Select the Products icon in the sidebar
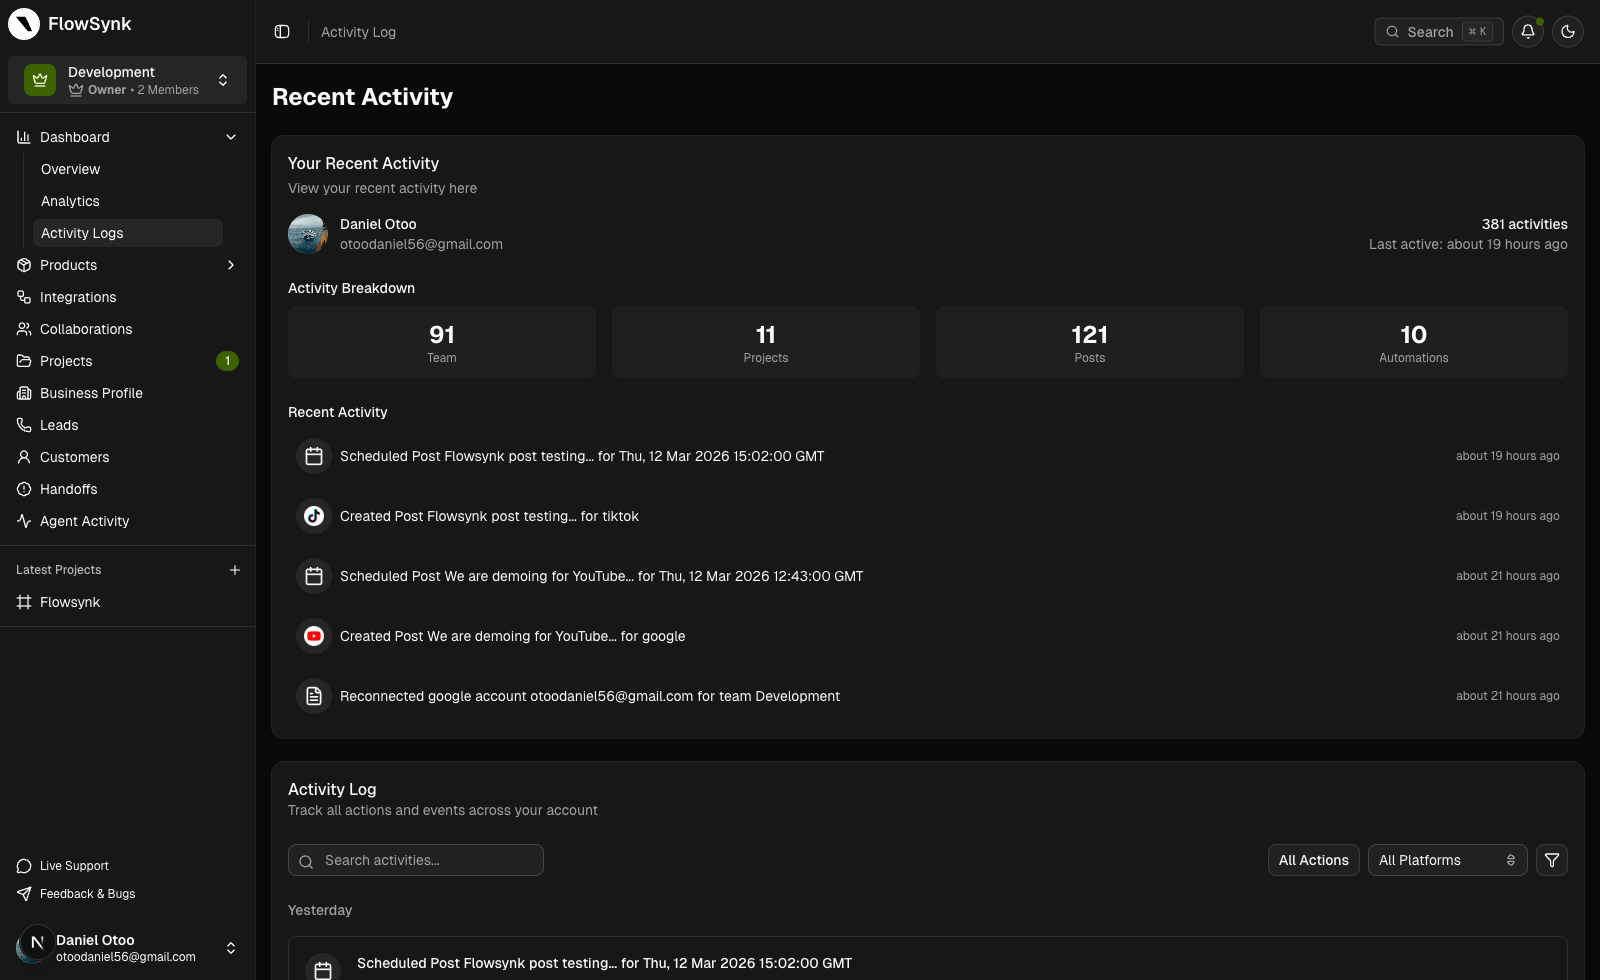Image resolution: width=1600 pixels, height=980 pixels. (x=23, y=265)
